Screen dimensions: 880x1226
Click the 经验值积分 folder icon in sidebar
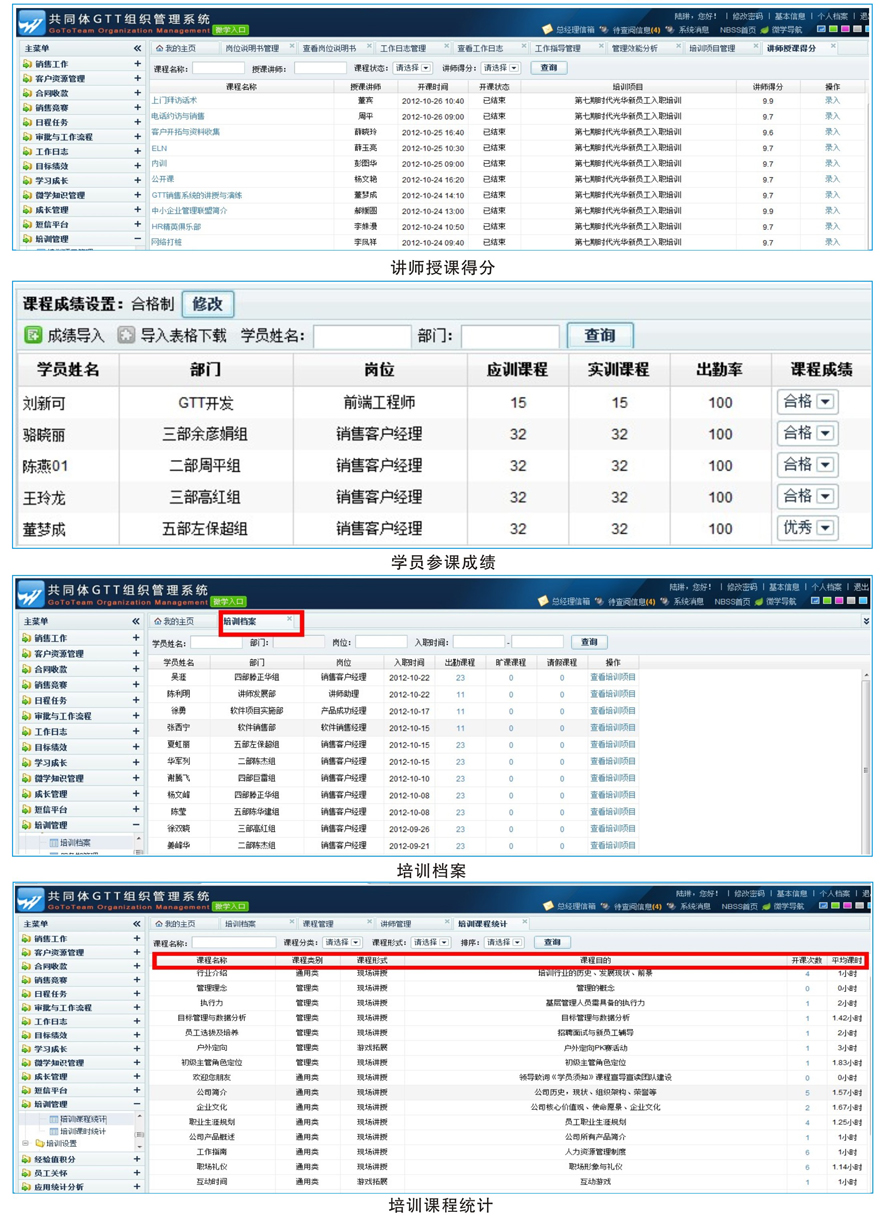[x=26, y=1159]
